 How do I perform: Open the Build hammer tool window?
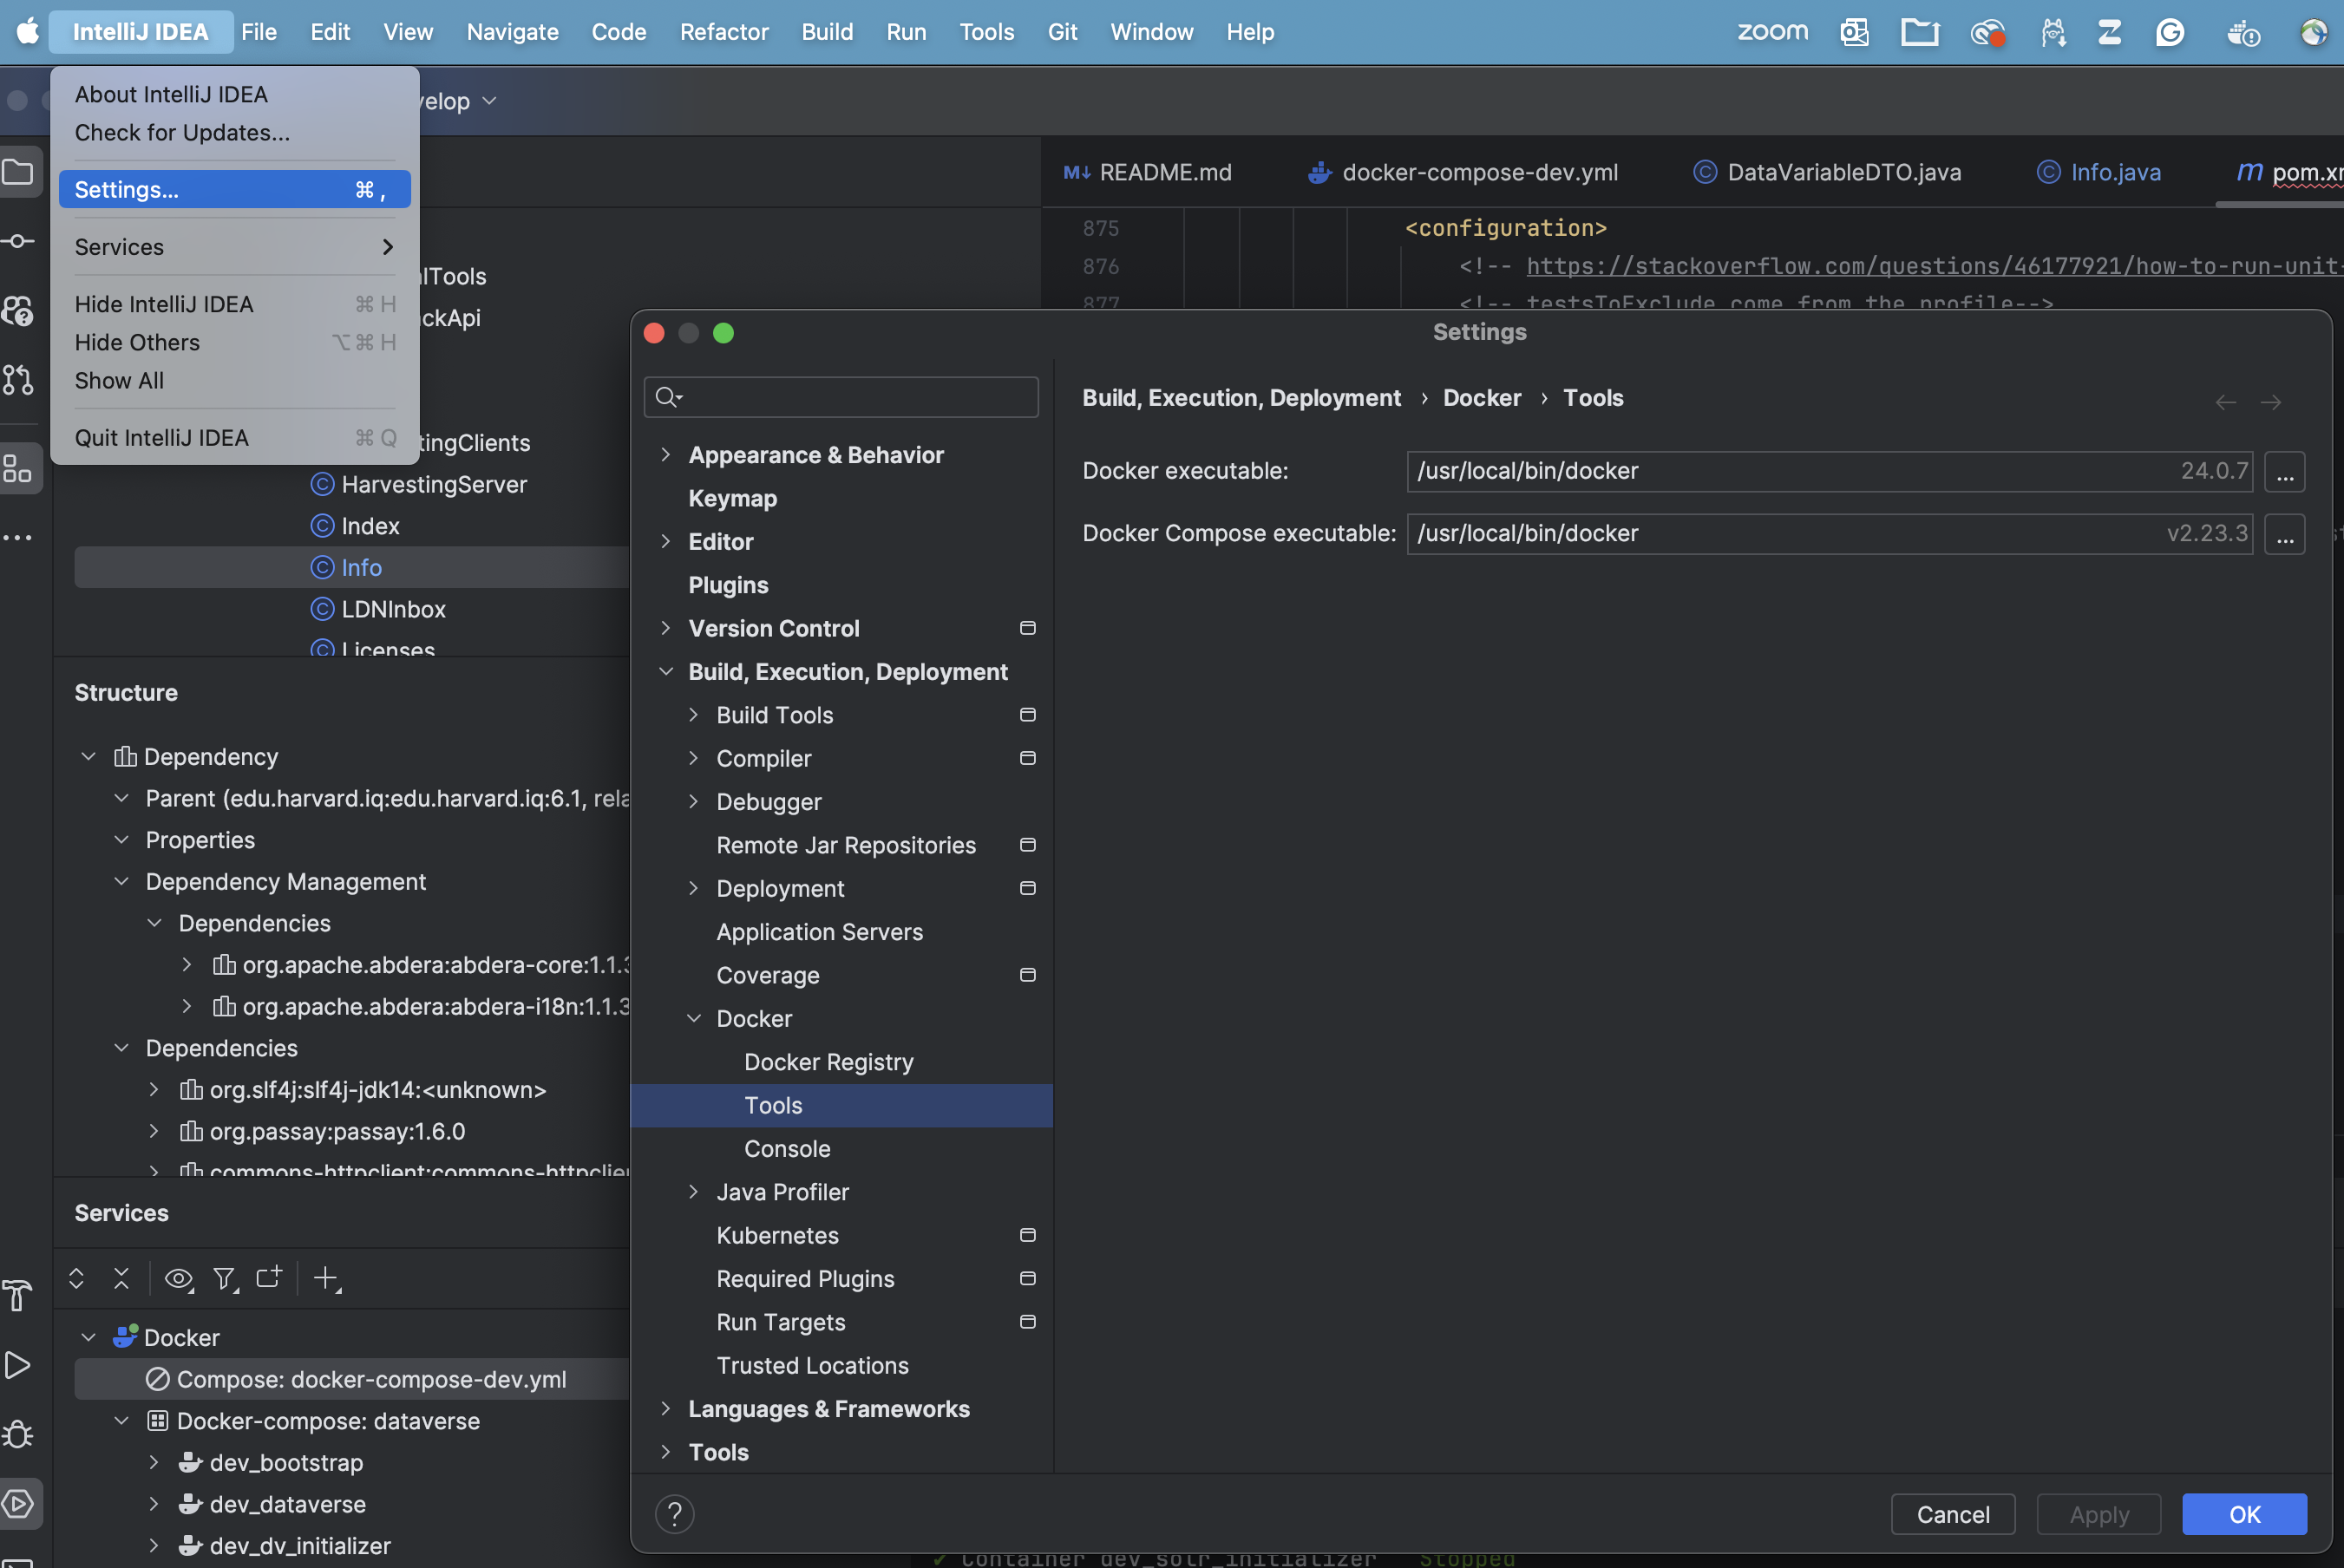[x=18, y=1295]
